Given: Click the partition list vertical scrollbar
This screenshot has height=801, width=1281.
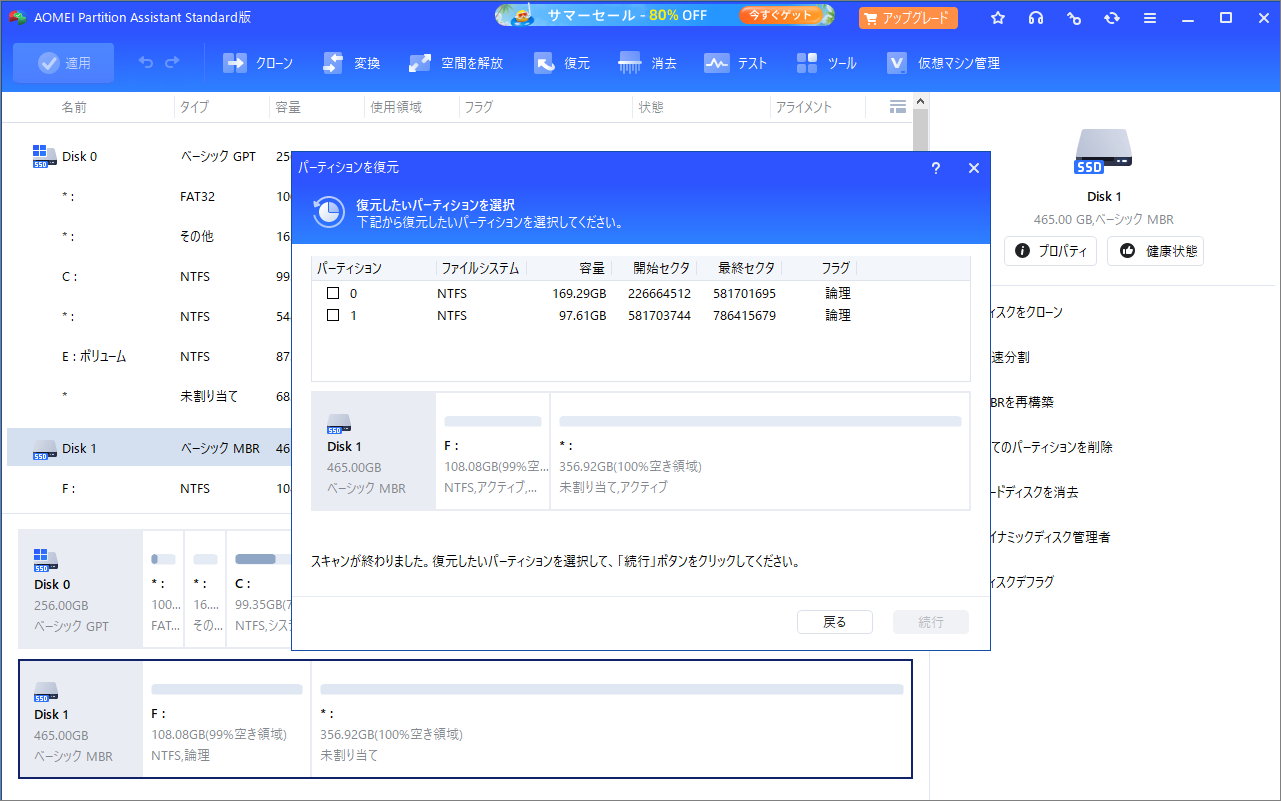Looking at the screenshot, I should pyautogui.click(x=921, y=130).
